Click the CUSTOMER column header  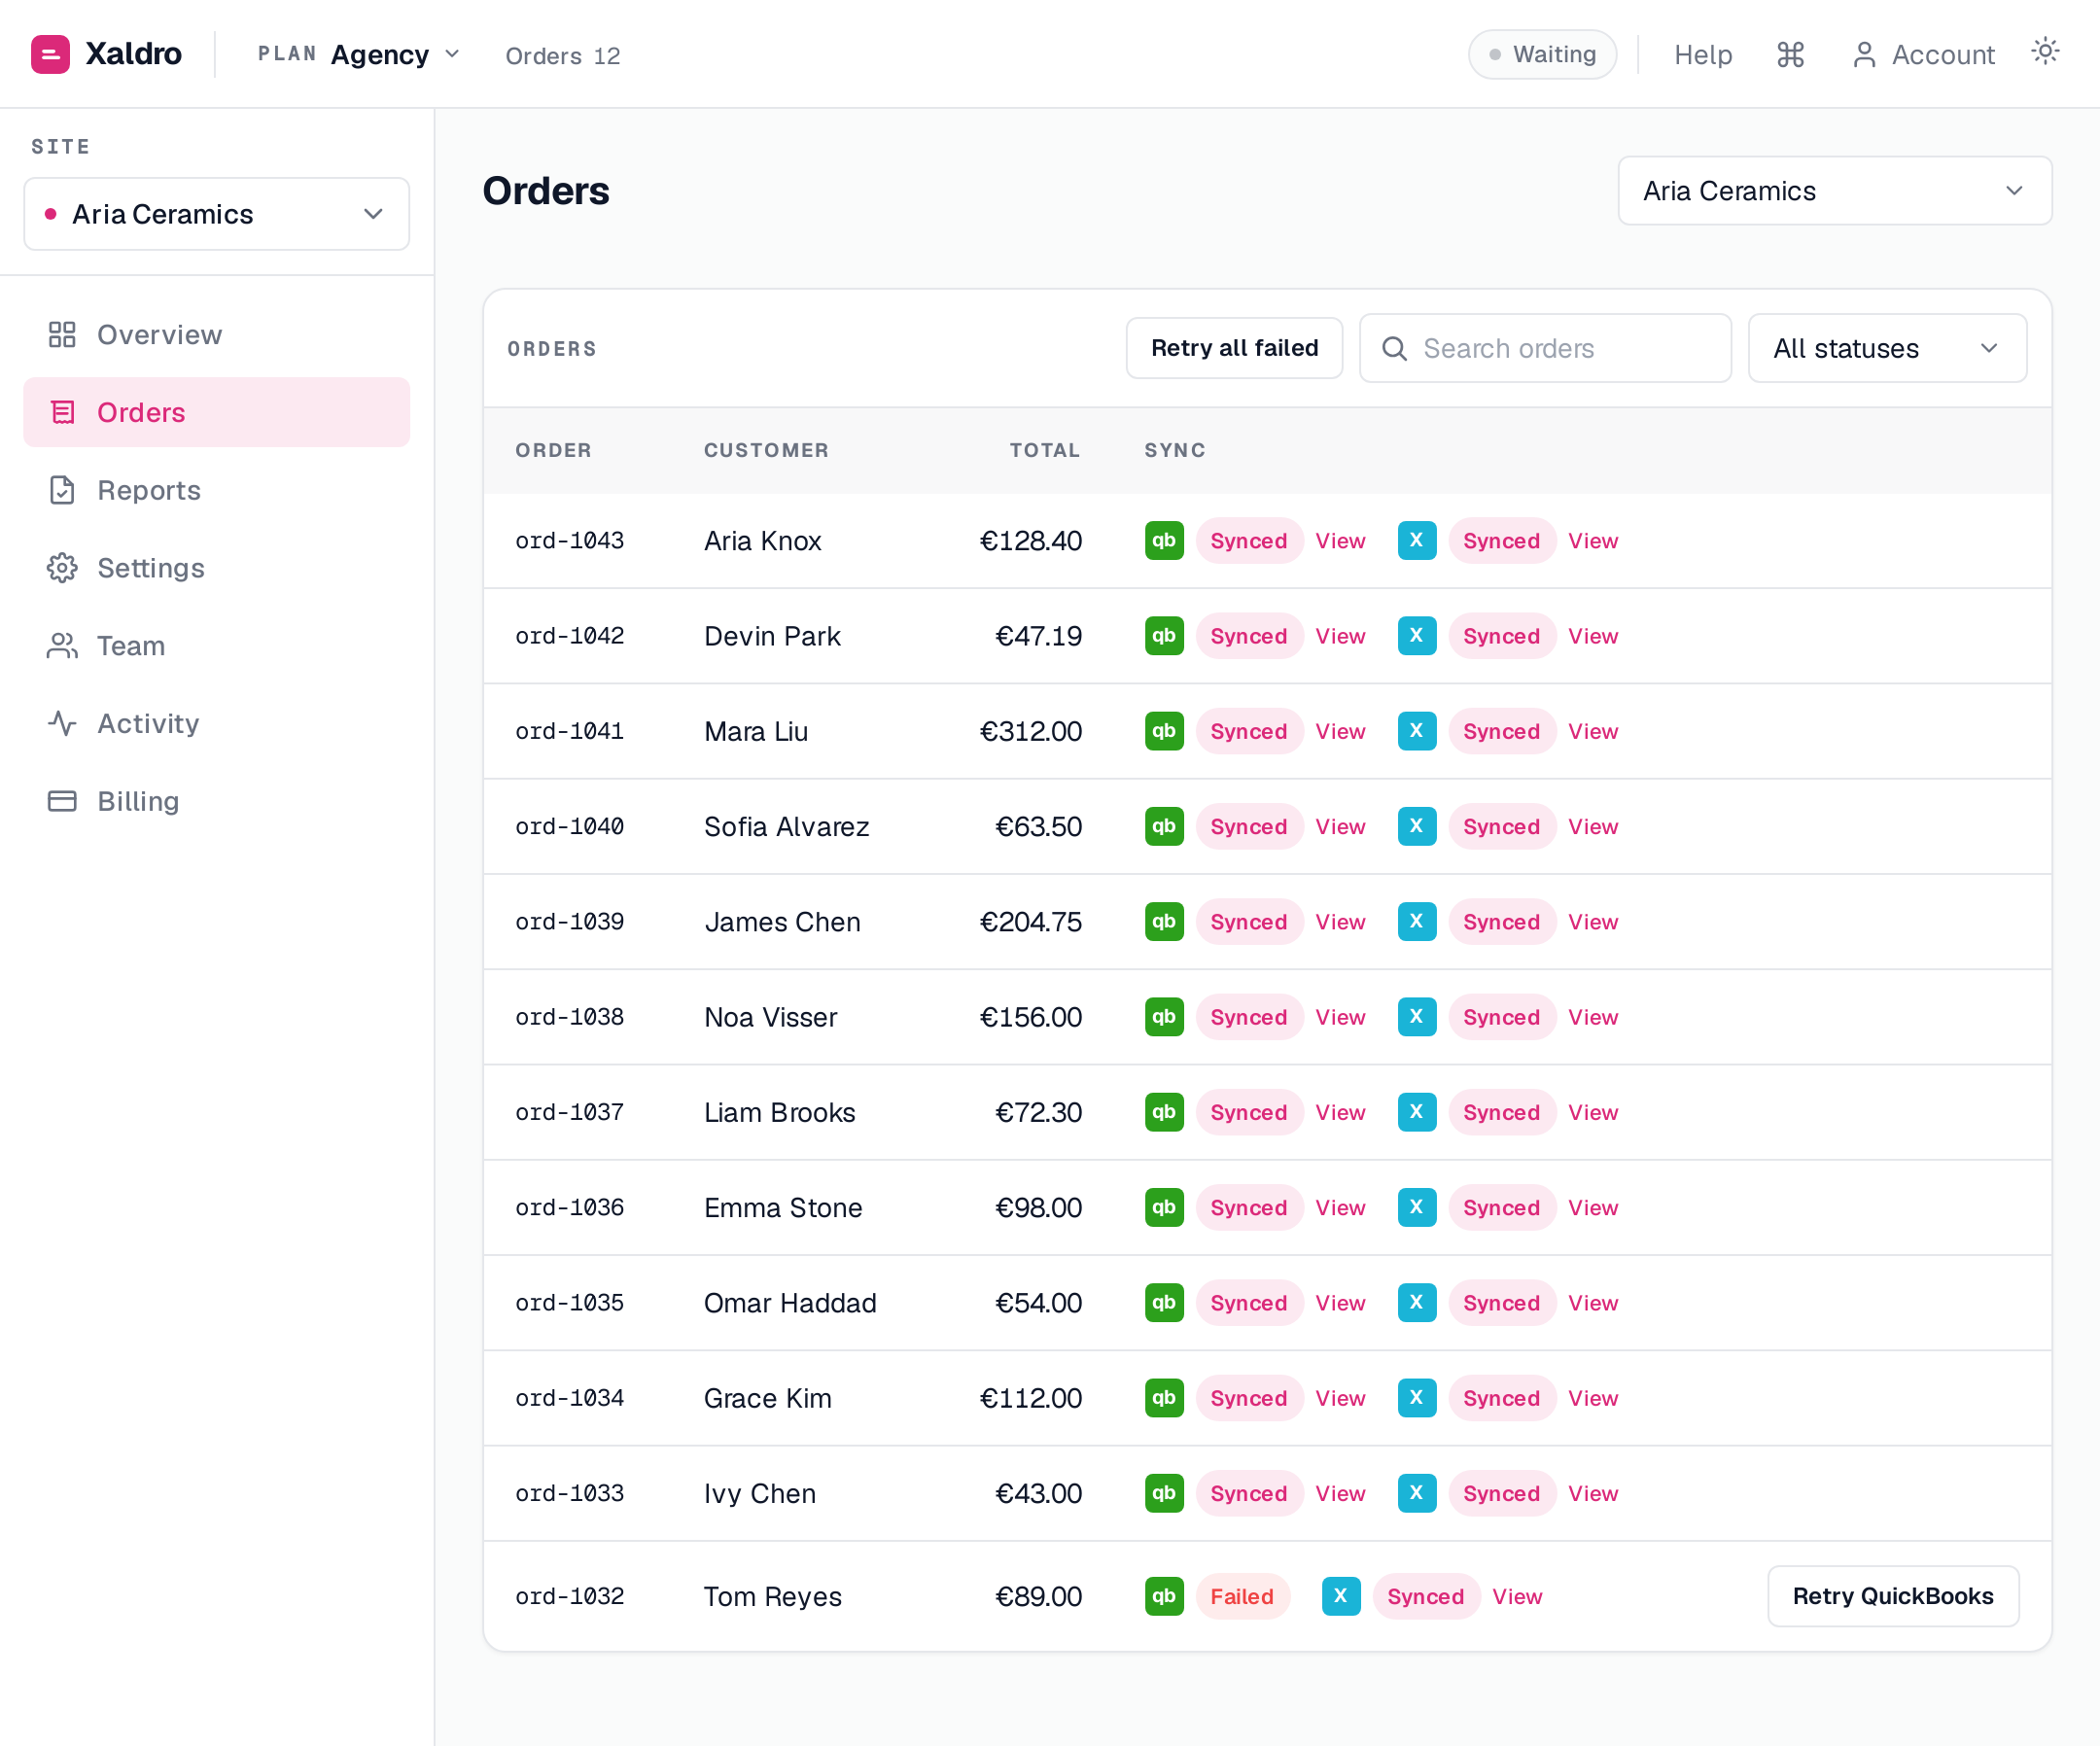click(x=766, y=450)
